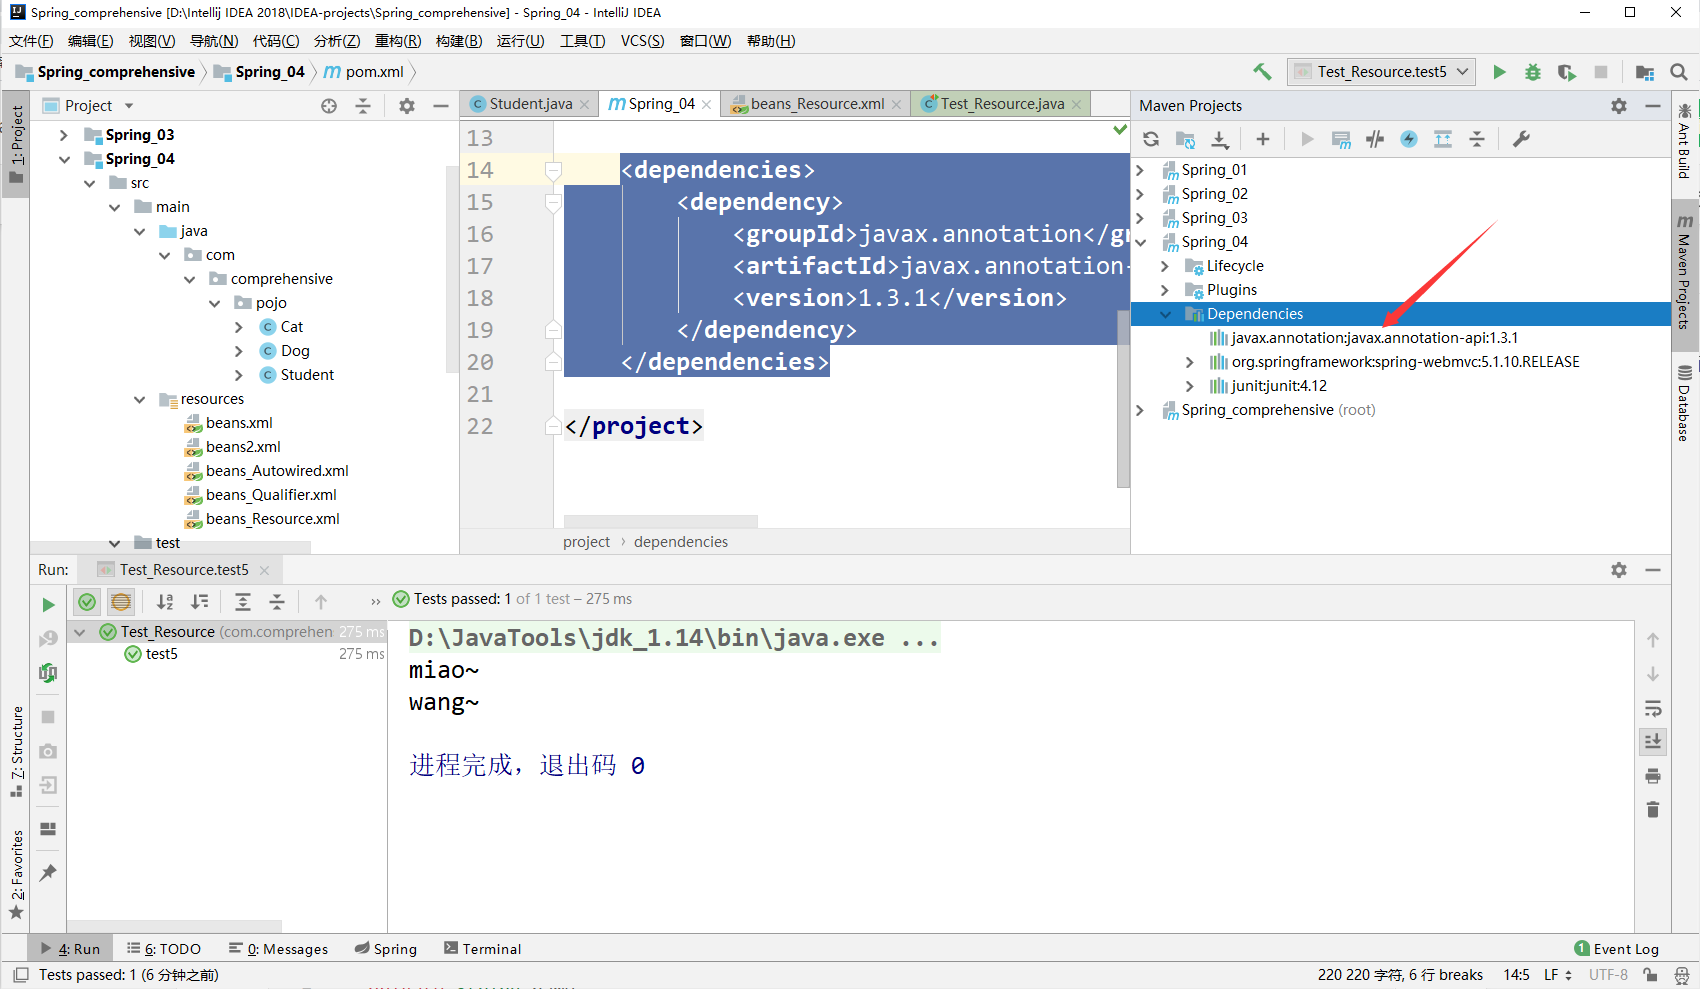The image size is (1700, 989).
Task: Toggle show ignored tests filter
Action: (x=121, y=601)
